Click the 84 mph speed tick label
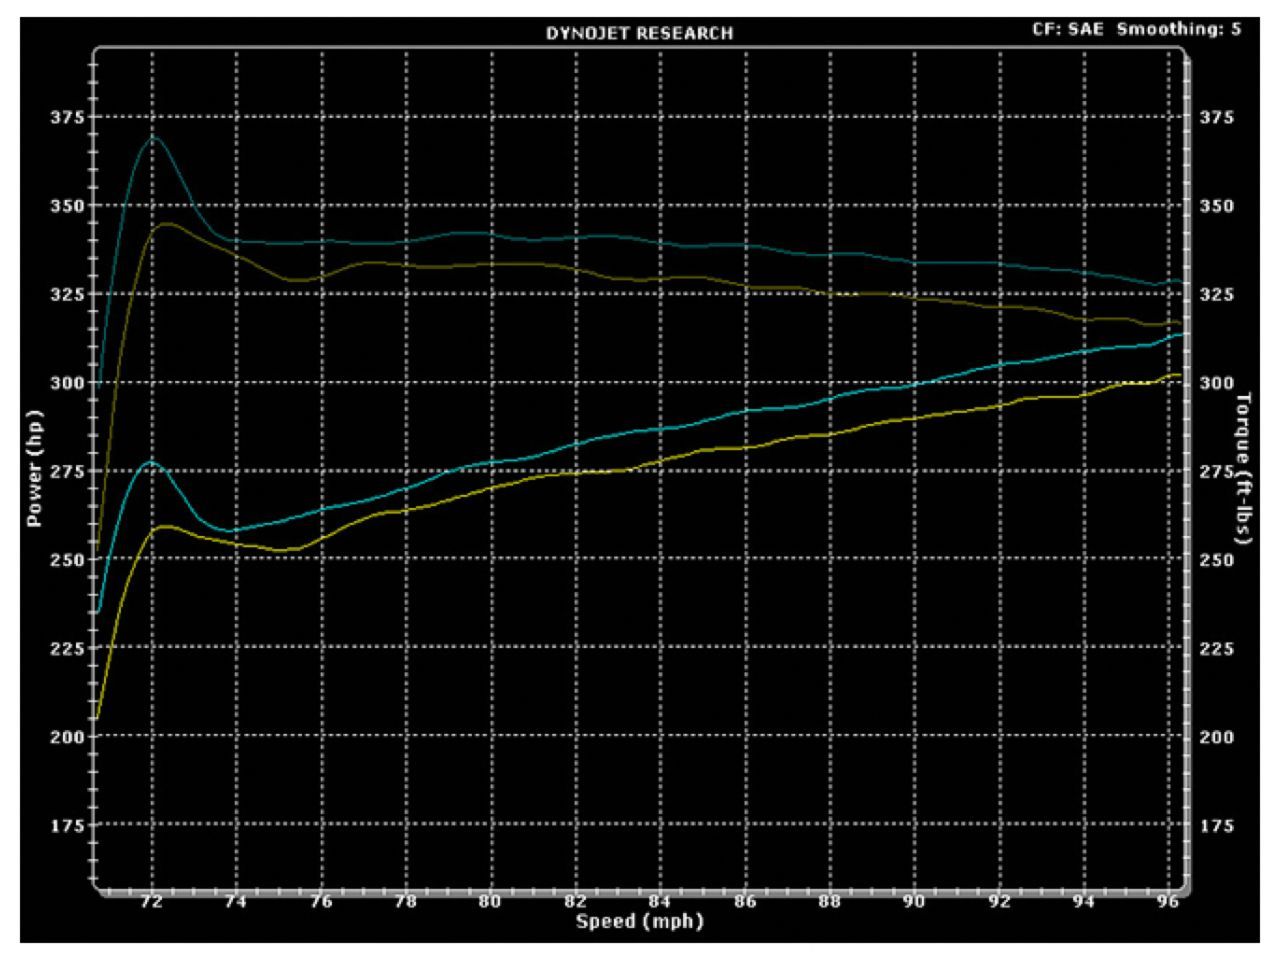 click(659, 901)
